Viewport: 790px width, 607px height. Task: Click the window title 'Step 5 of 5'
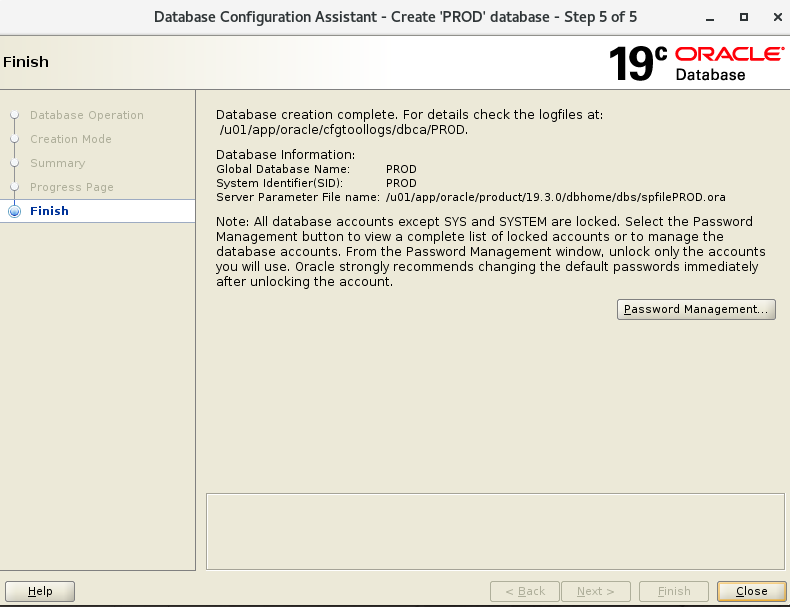tap(601, 17)
